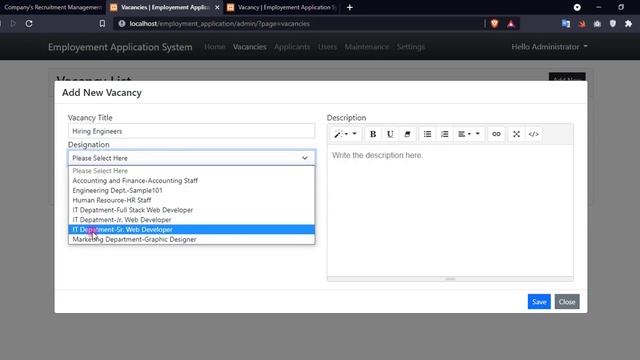640x360 pixels.
Task: Click the site info icon near localhost
Action: click(122, 24)
